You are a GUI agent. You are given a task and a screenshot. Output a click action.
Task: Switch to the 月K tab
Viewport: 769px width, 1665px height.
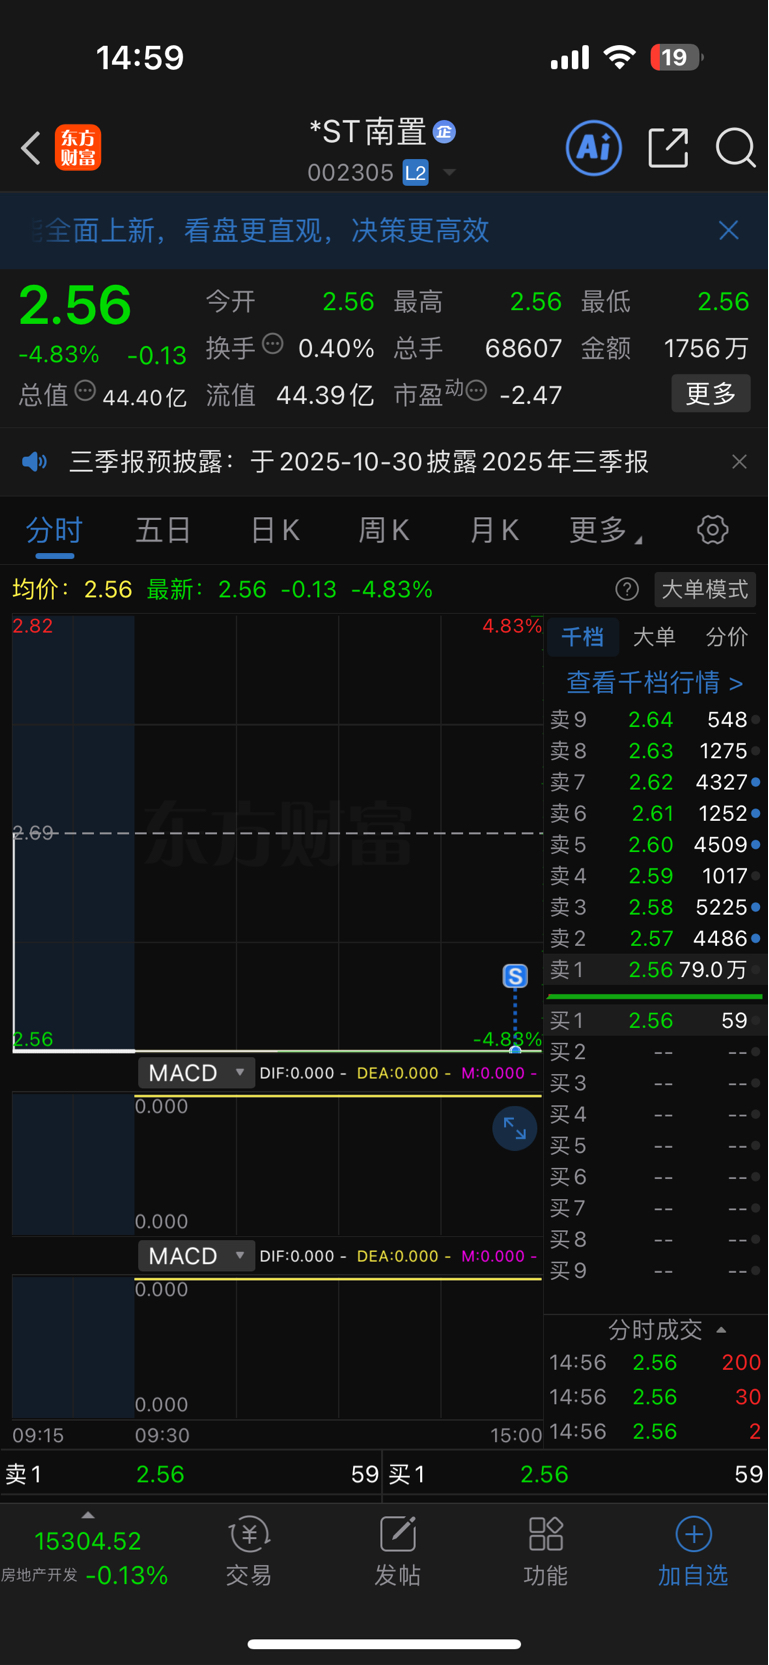pos(494,530)
